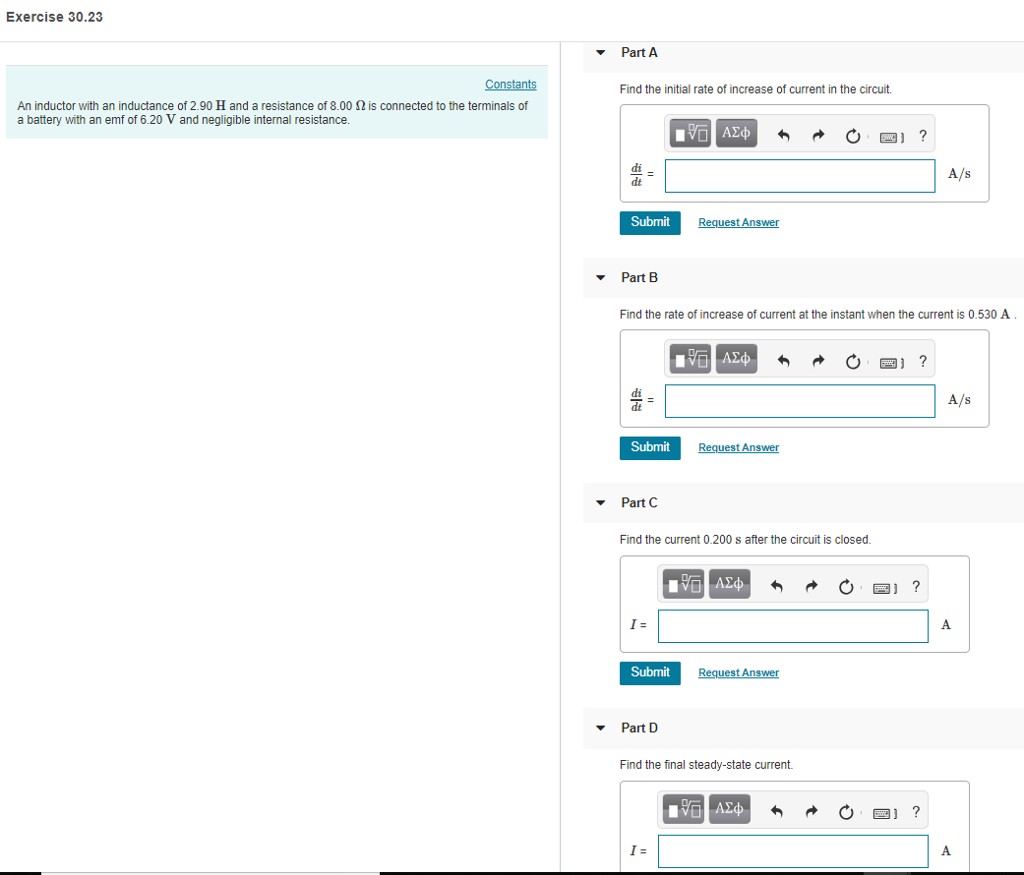Click the reset icon in Part D toolbar
Screen dimensions: 1024x875
(x=846, y=812)
